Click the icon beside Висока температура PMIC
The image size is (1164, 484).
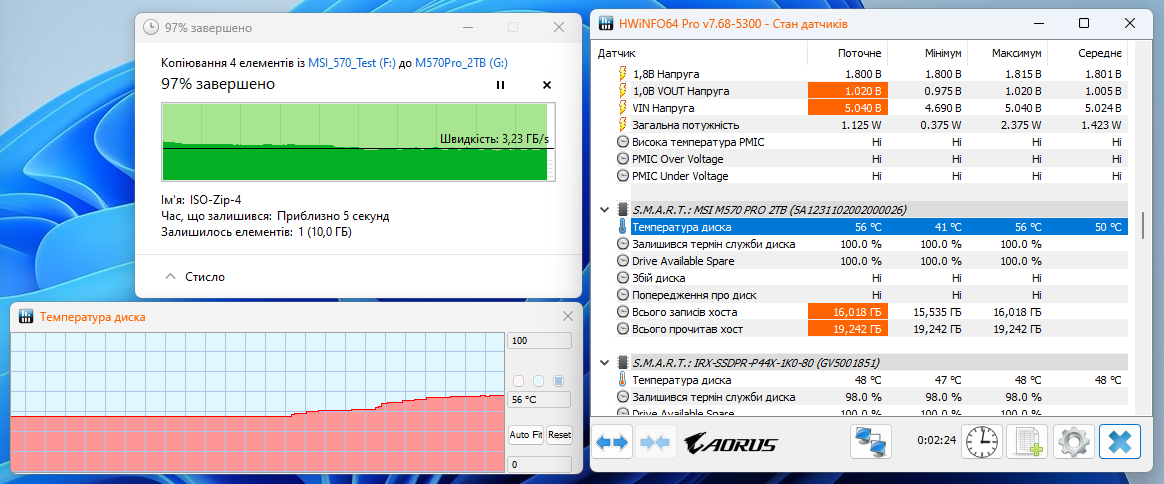623,142
